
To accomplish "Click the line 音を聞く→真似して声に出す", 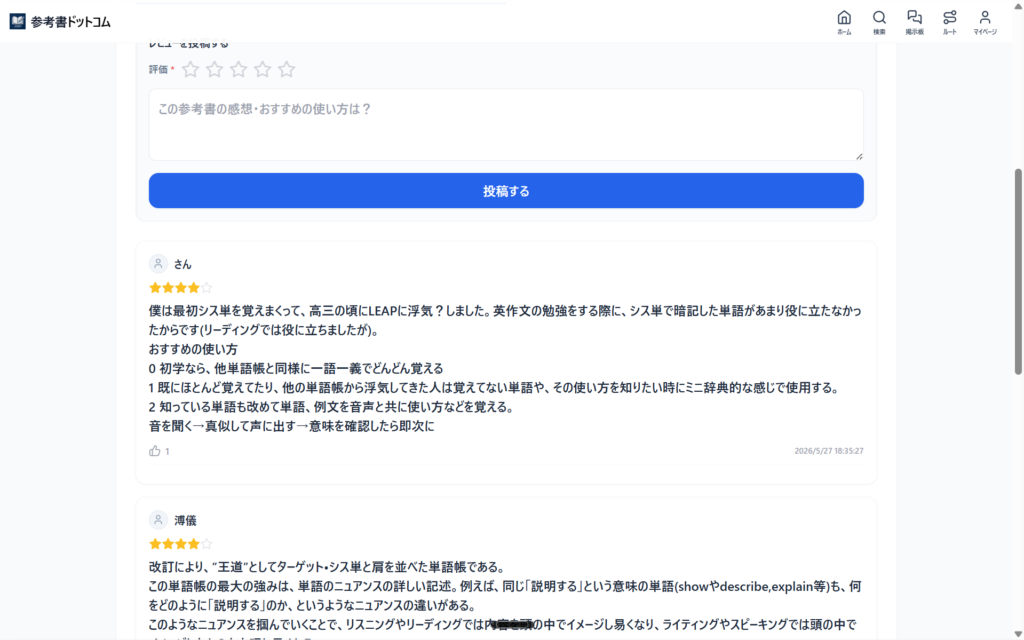I will pyautogui.click(x=292, y=426).
